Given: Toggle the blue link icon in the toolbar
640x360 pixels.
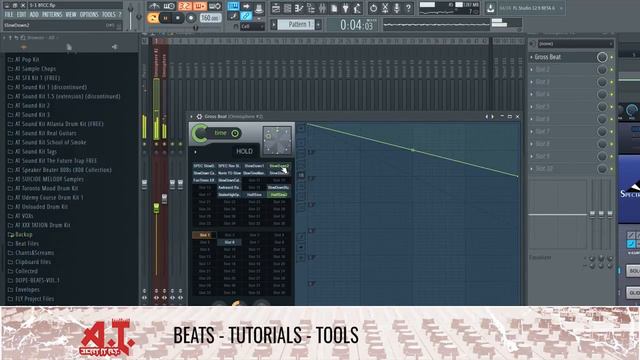Looking at the screenshot, I should 246,16.
